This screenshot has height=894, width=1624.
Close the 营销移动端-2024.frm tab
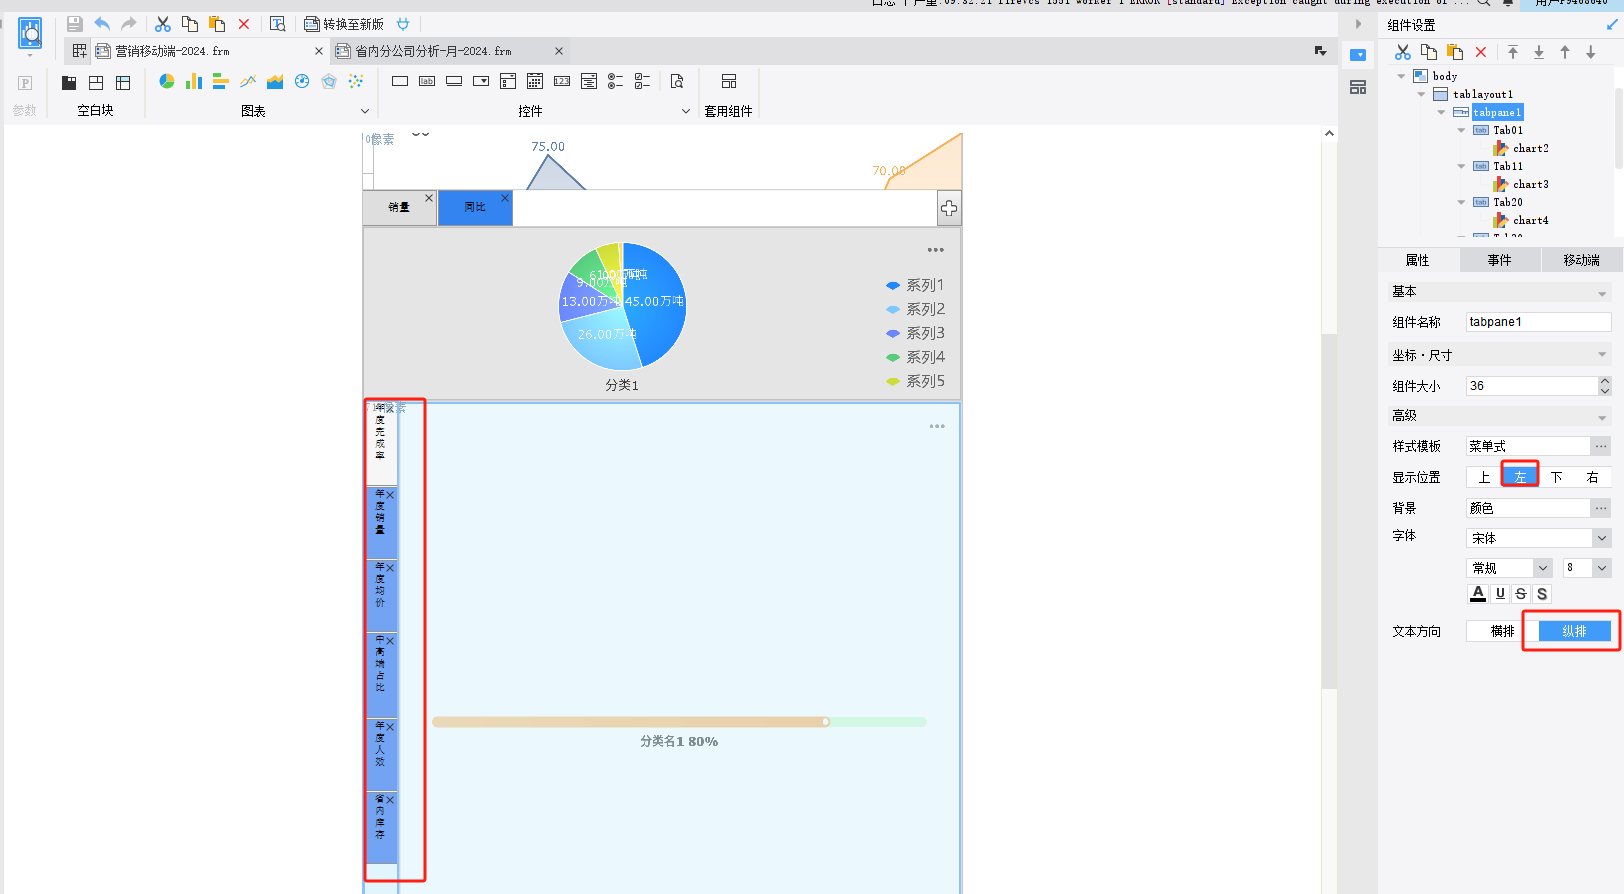(x=319, y=51)
